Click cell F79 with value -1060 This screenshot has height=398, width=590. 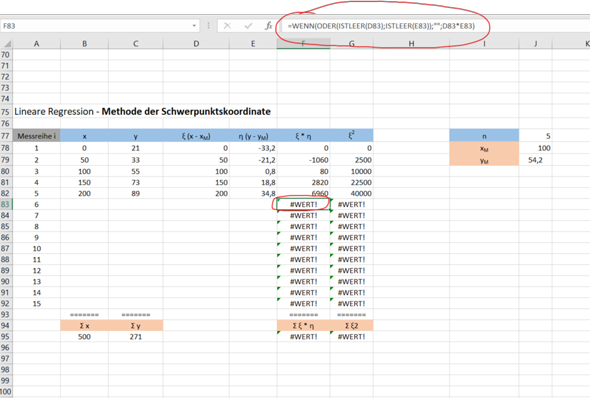(303, 160)
